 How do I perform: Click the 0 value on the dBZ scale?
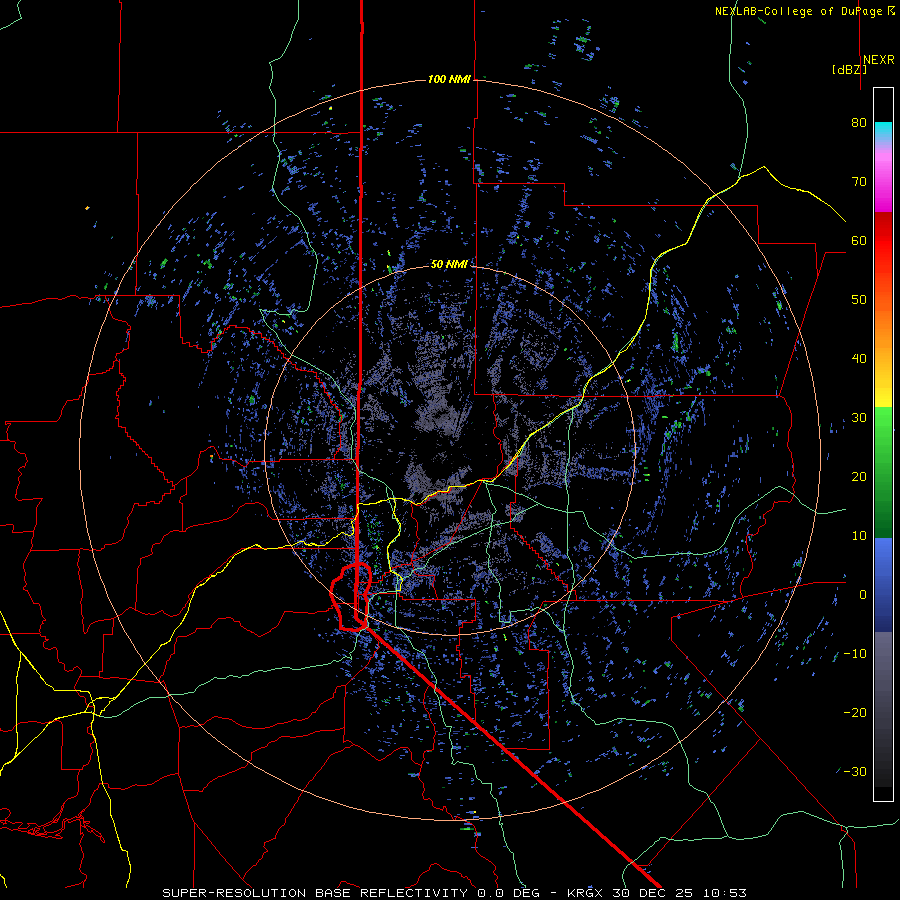(863, 595)
